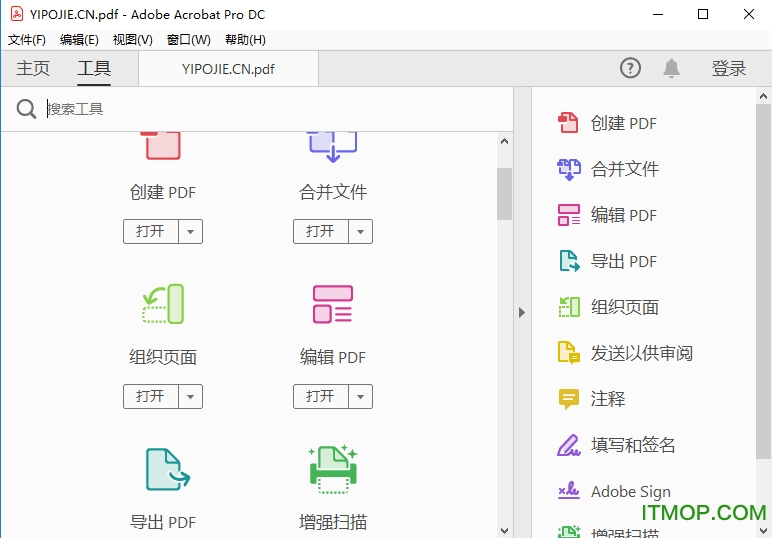This screenshot has width=772, height=538.
Task: Click 打开 button under 编辑 PDF
Action: [321, 396]
